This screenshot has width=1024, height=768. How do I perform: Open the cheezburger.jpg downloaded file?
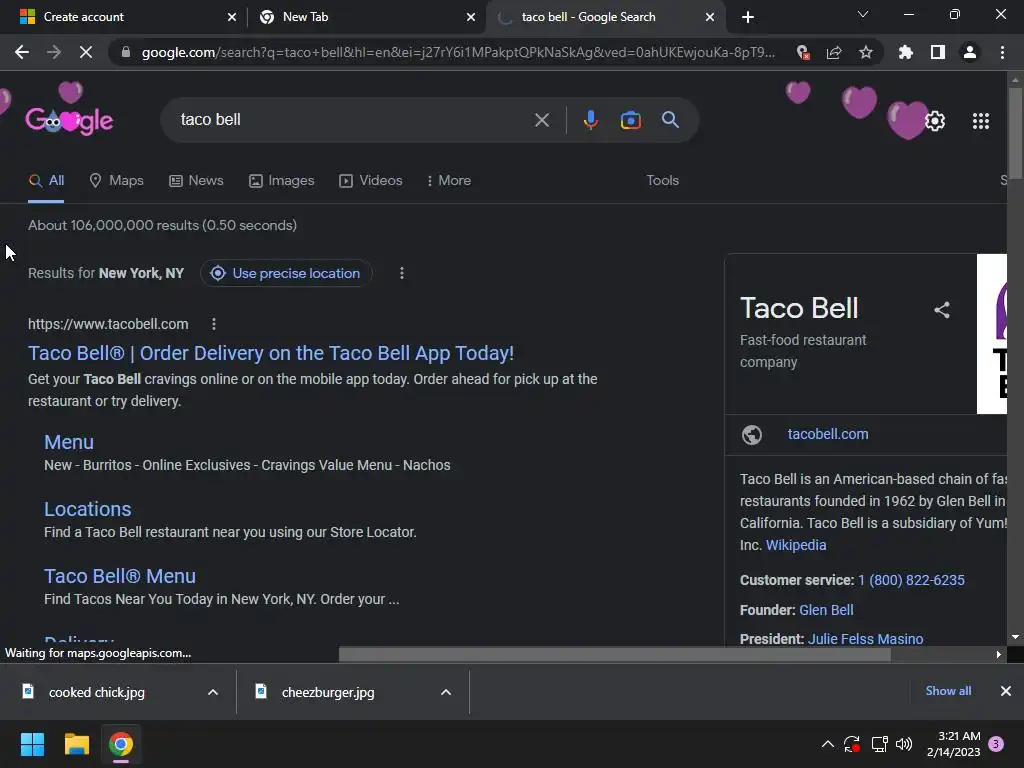[x=328, y=692]
